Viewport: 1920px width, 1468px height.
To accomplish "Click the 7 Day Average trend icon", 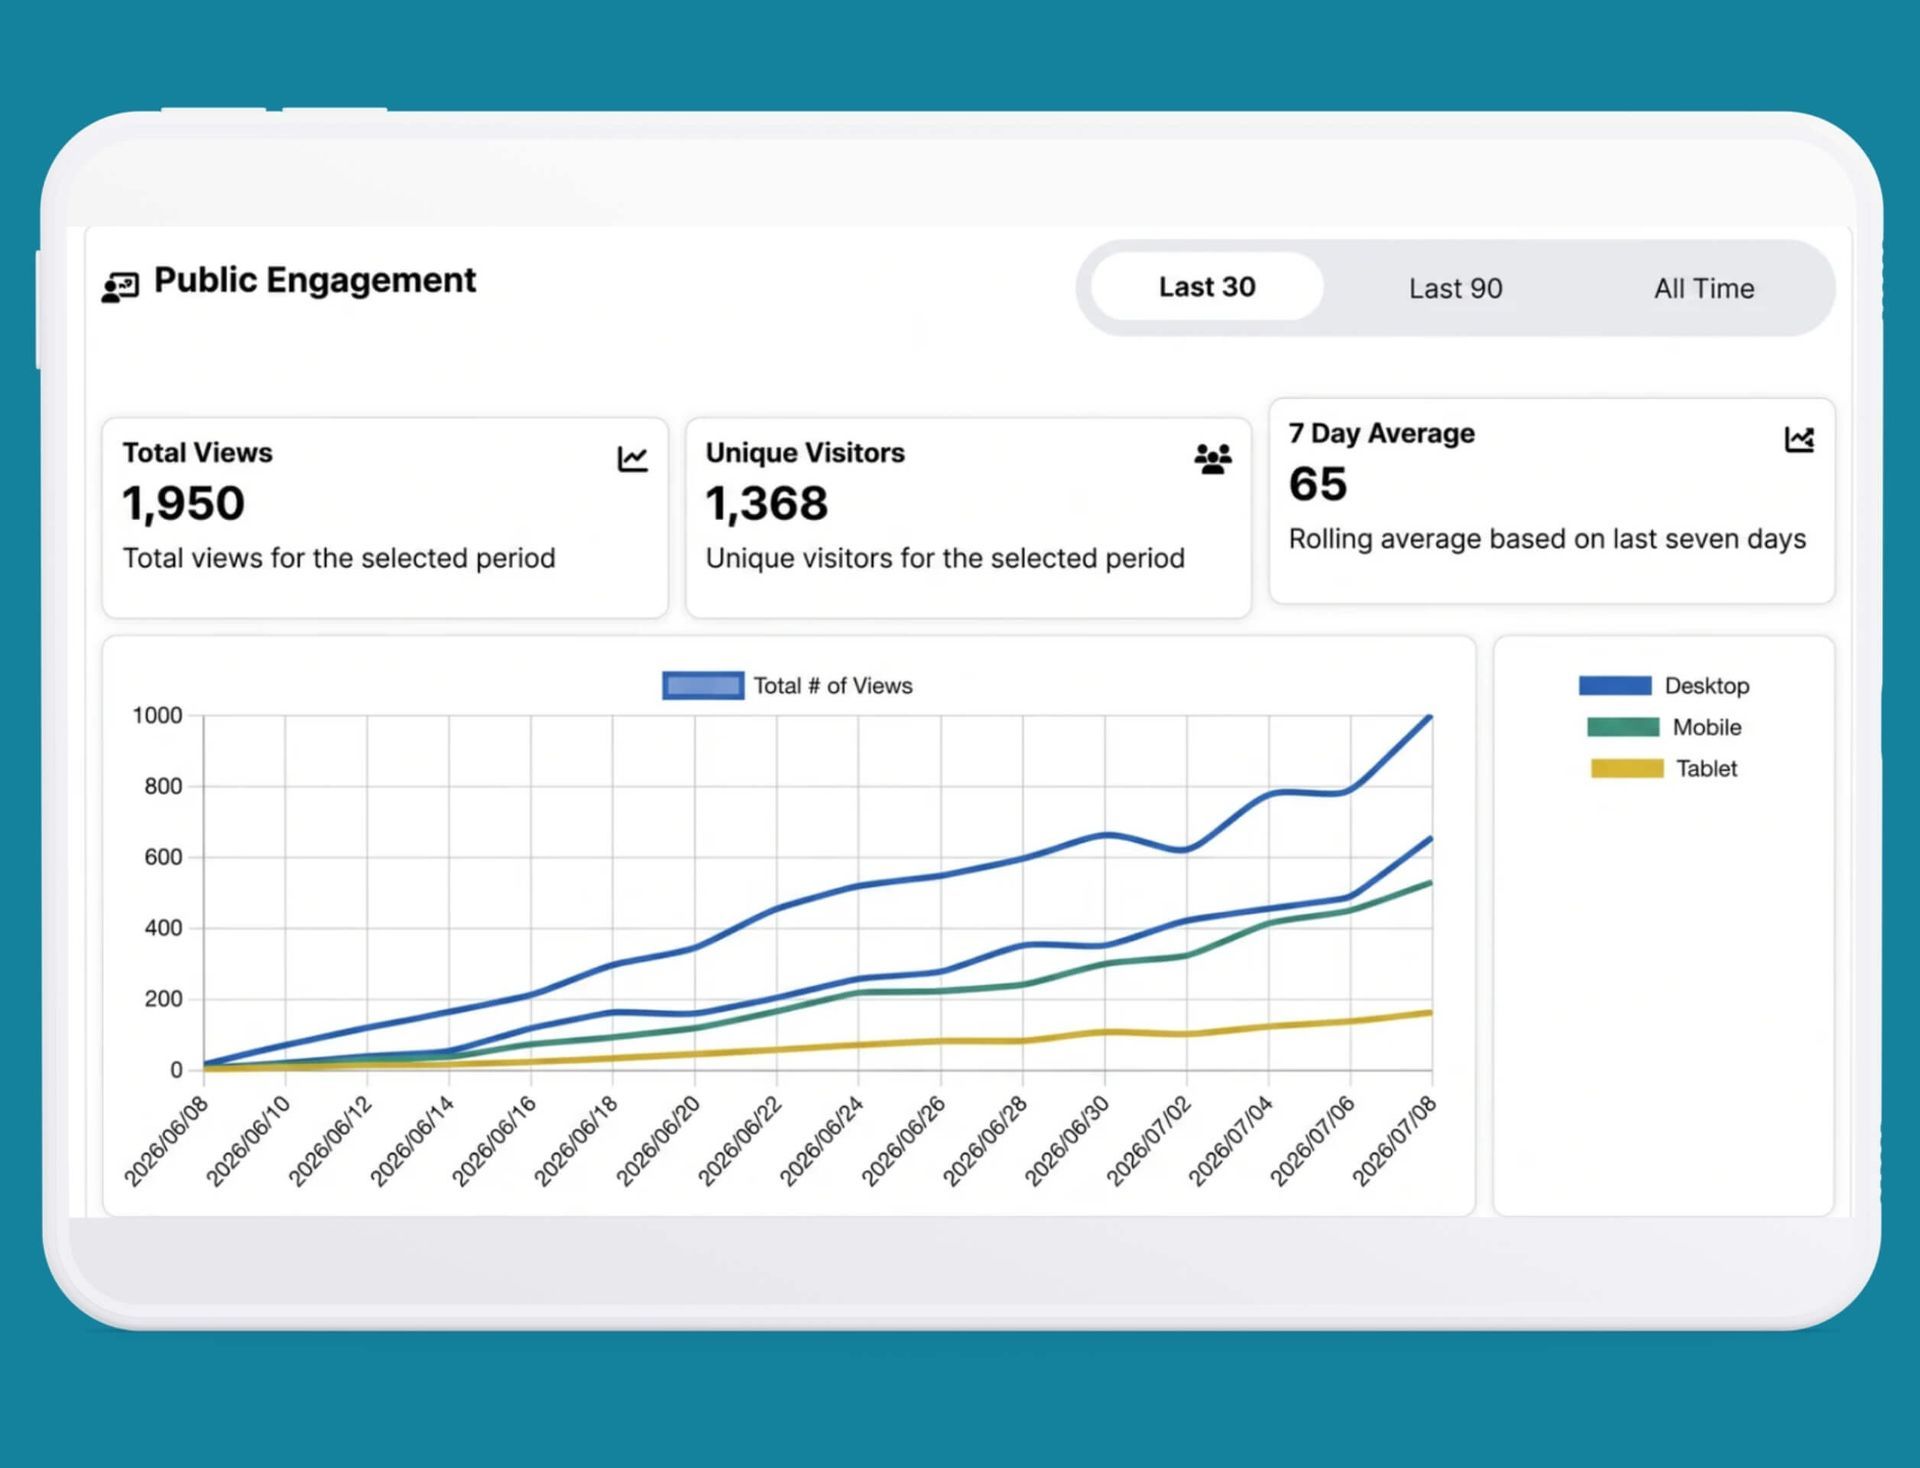I will click(1799, 439).
